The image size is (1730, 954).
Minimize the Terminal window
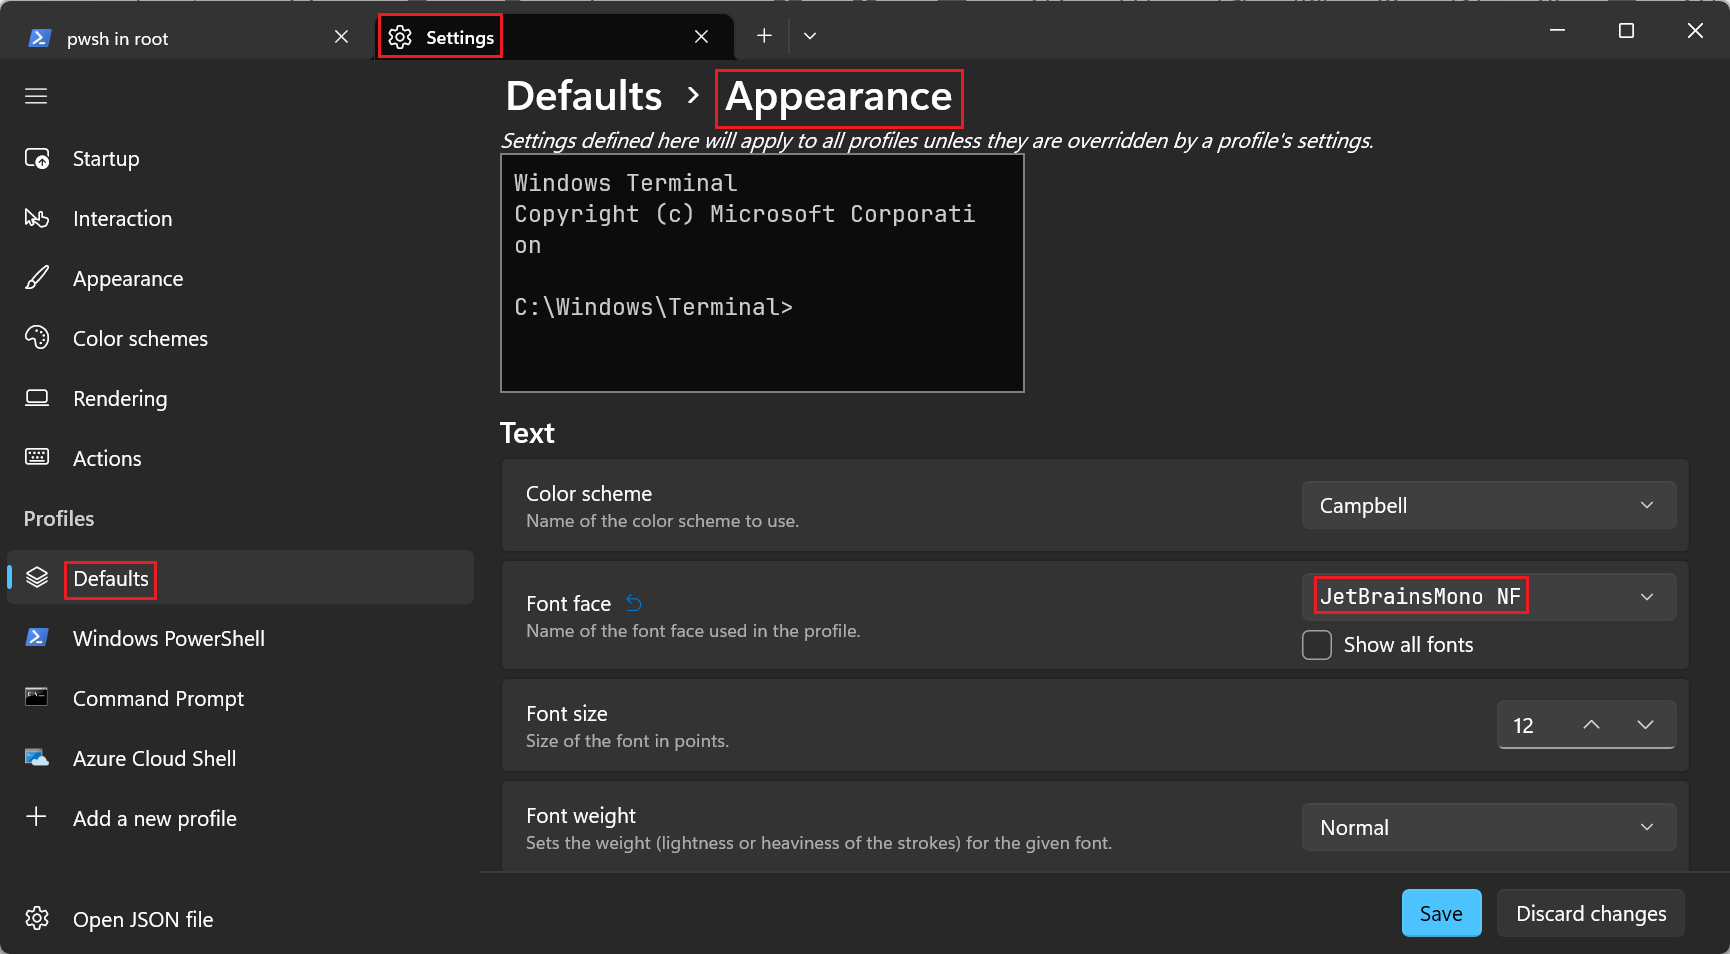pyautogui.click(x=1557, y=31)
